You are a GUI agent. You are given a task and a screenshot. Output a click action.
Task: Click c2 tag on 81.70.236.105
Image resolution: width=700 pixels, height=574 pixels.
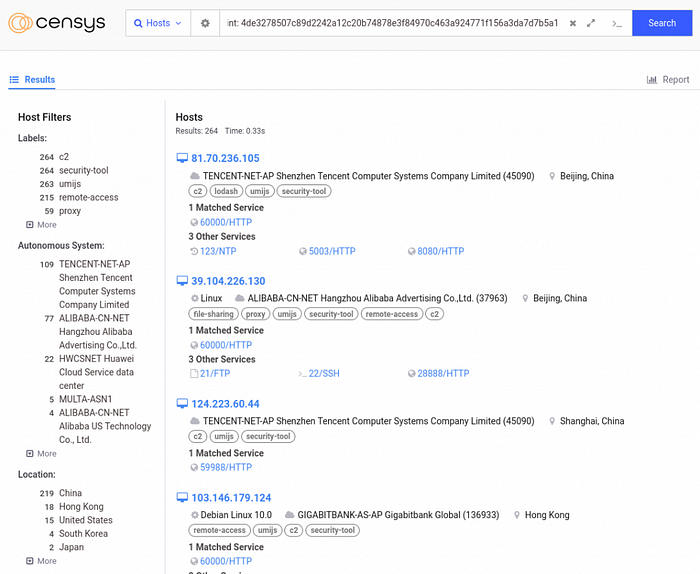pyautogui.click(x=198, y=191)
